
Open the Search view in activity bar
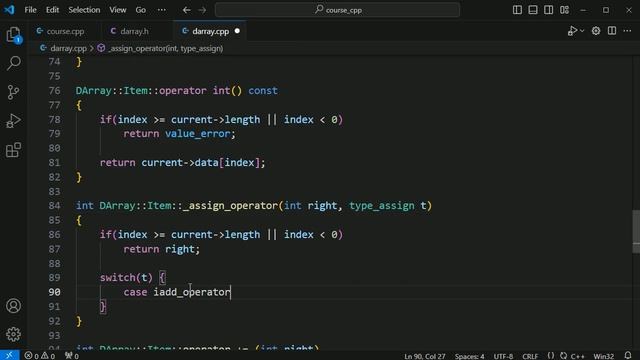click(x=13, y=63)
